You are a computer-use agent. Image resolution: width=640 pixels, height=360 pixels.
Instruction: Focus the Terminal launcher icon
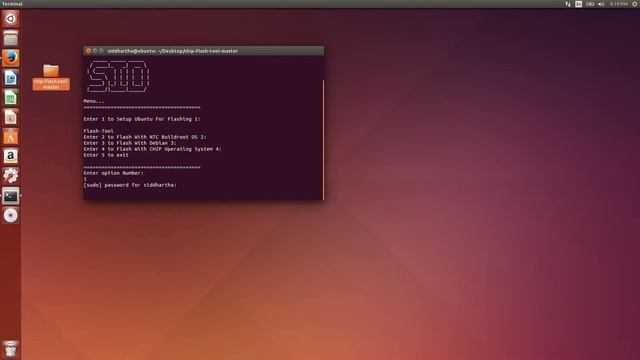click(11, 196)
